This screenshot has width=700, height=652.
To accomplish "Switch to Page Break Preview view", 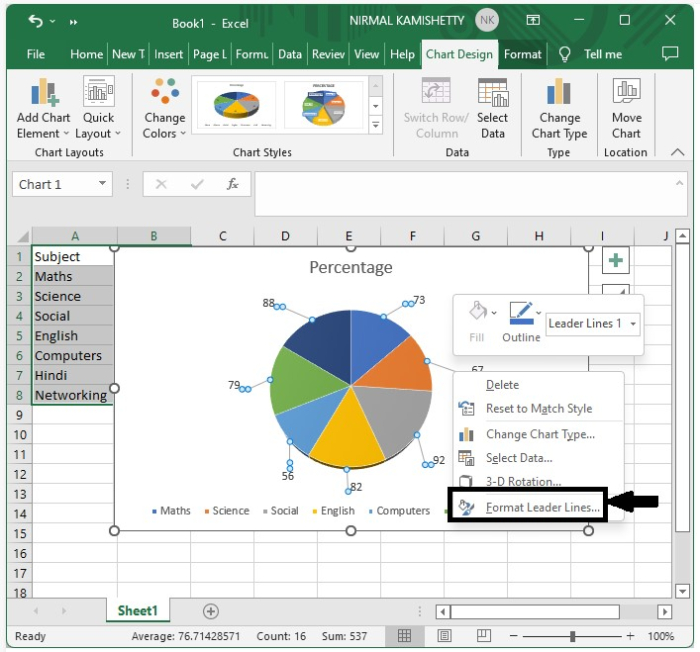I will click(483, 635).
